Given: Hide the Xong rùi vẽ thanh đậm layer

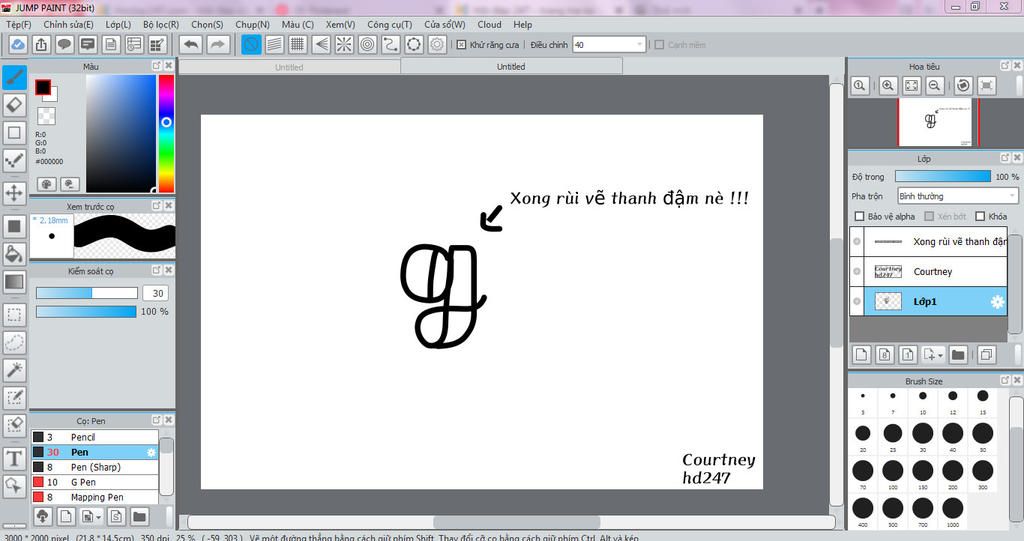Looking at the screenshot, I should 857,242.
